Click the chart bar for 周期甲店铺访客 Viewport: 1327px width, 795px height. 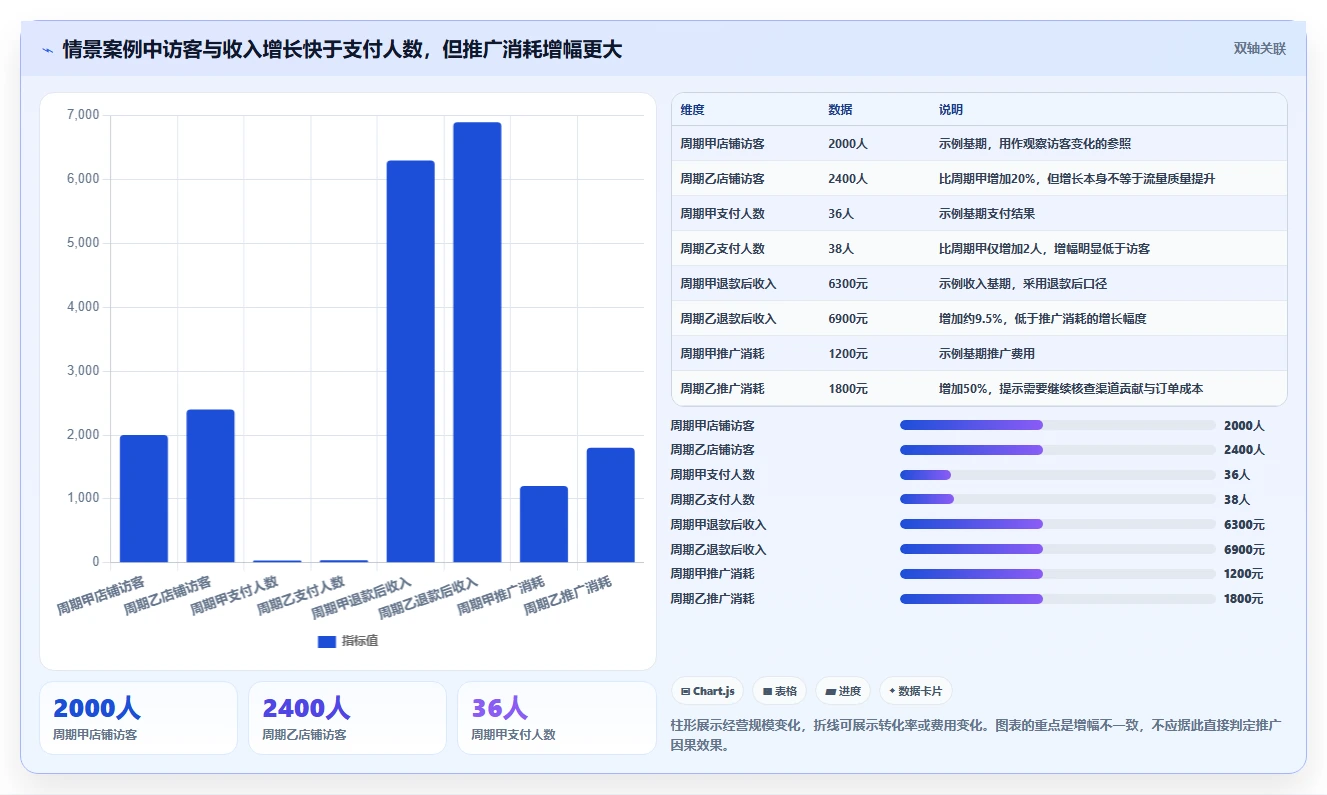pos(144,498)
